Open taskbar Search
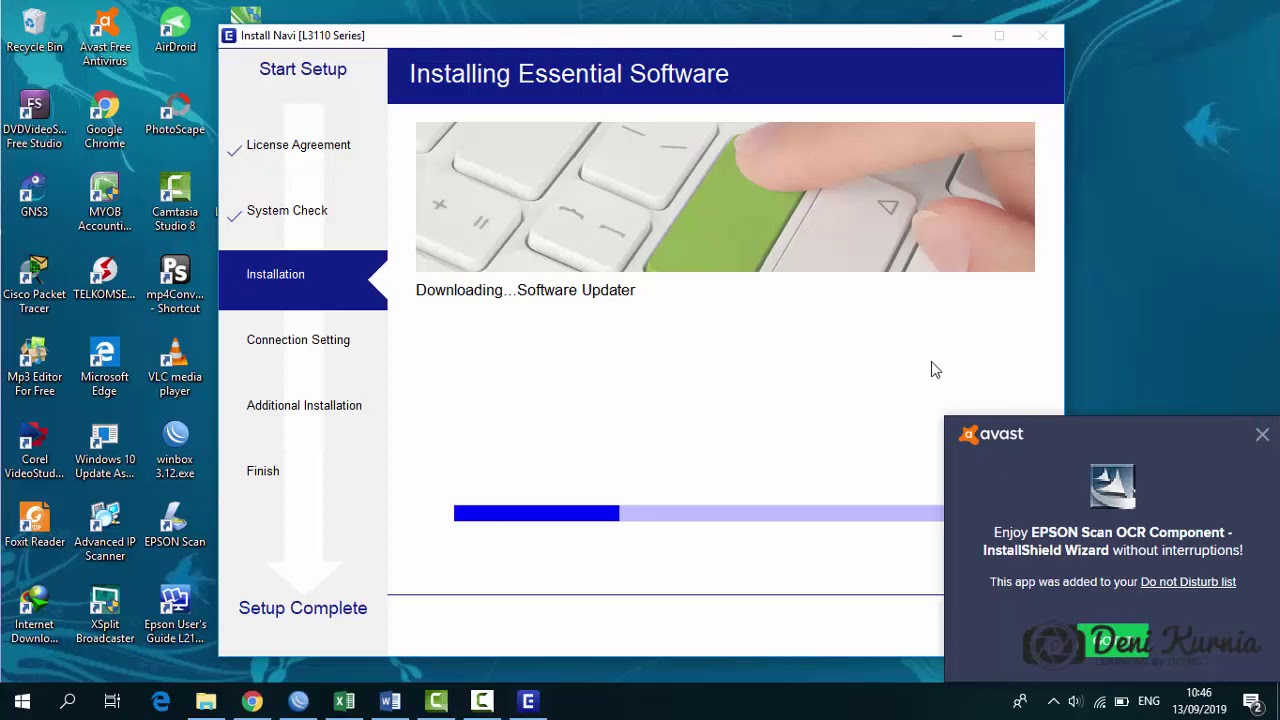 68,701
